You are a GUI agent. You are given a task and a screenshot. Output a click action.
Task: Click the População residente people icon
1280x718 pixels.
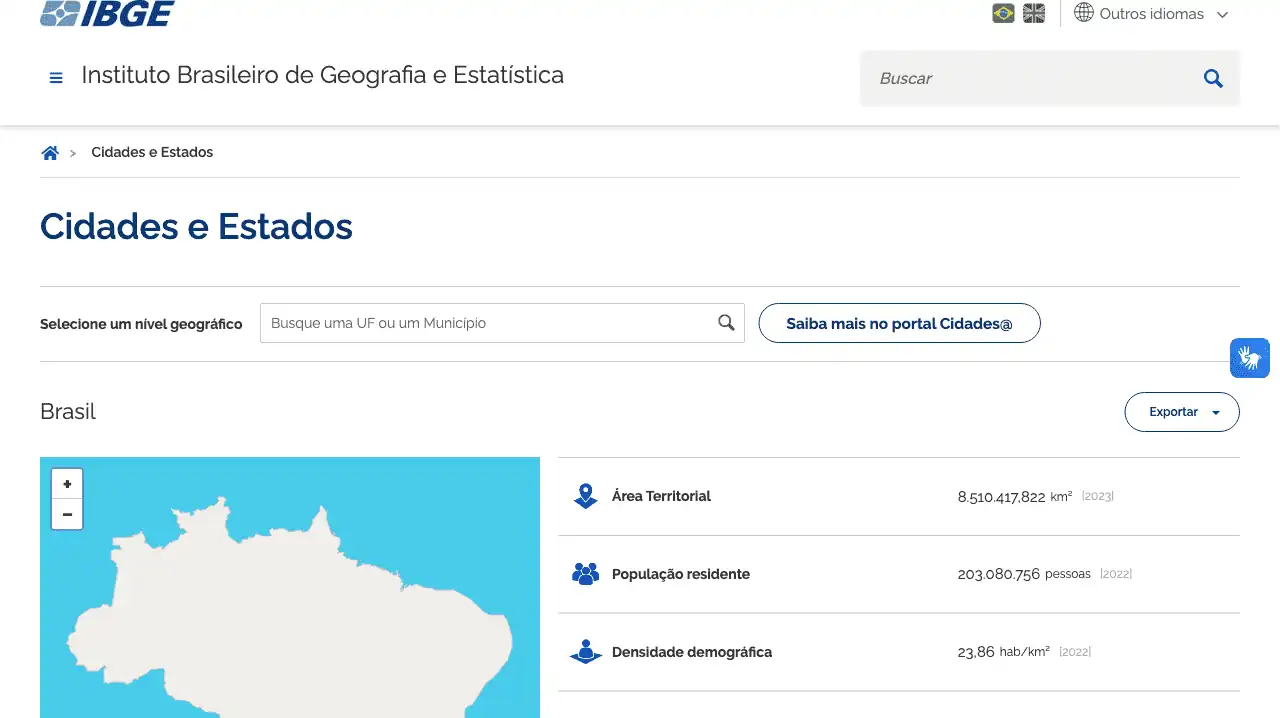[585, 574]
